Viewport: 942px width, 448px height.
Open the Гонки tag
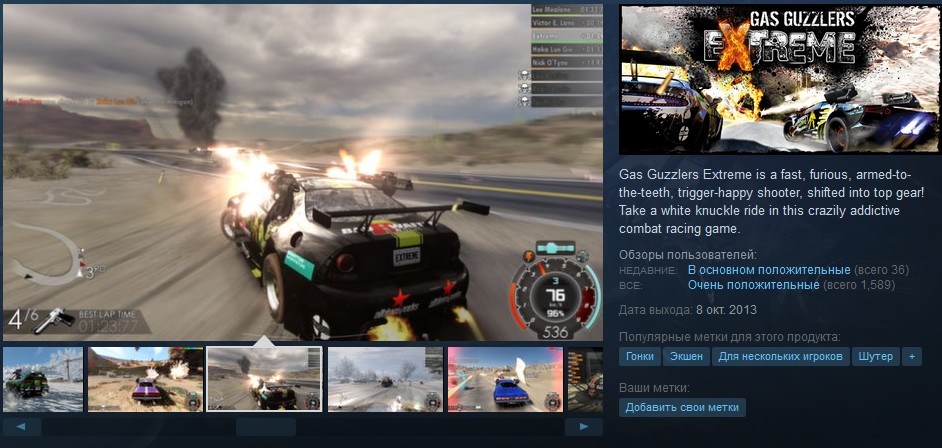point(640,356)
